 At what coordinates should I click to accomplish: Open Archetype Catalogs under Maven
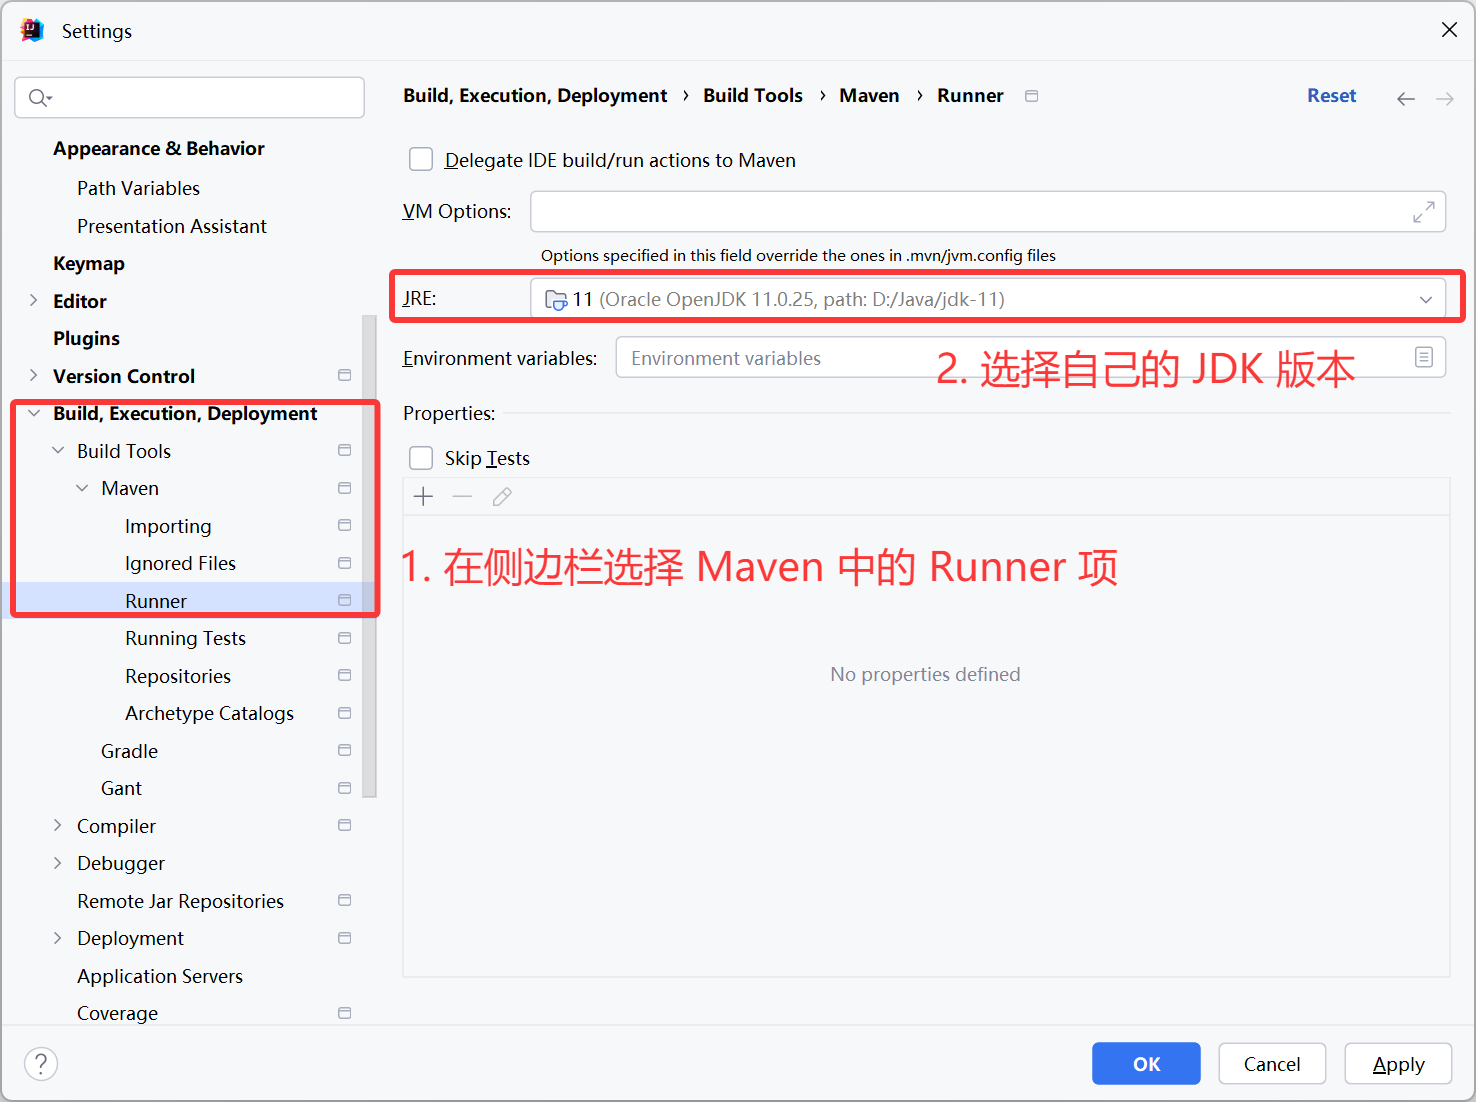(209, 713)
